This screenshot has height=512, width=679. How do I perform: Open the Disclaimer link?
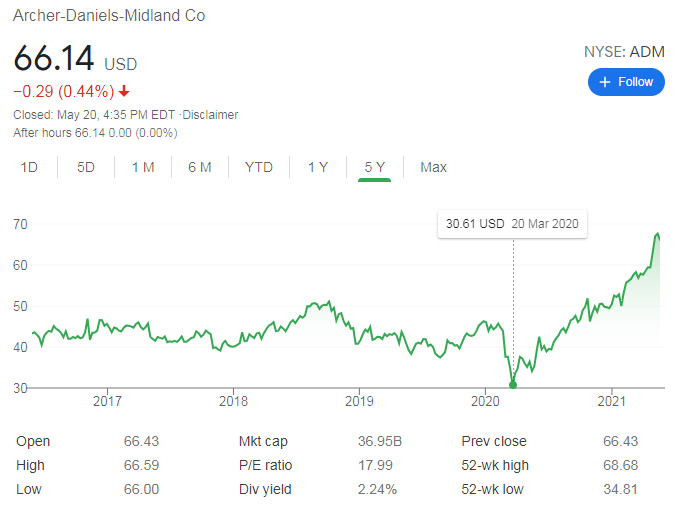(210, 115)
